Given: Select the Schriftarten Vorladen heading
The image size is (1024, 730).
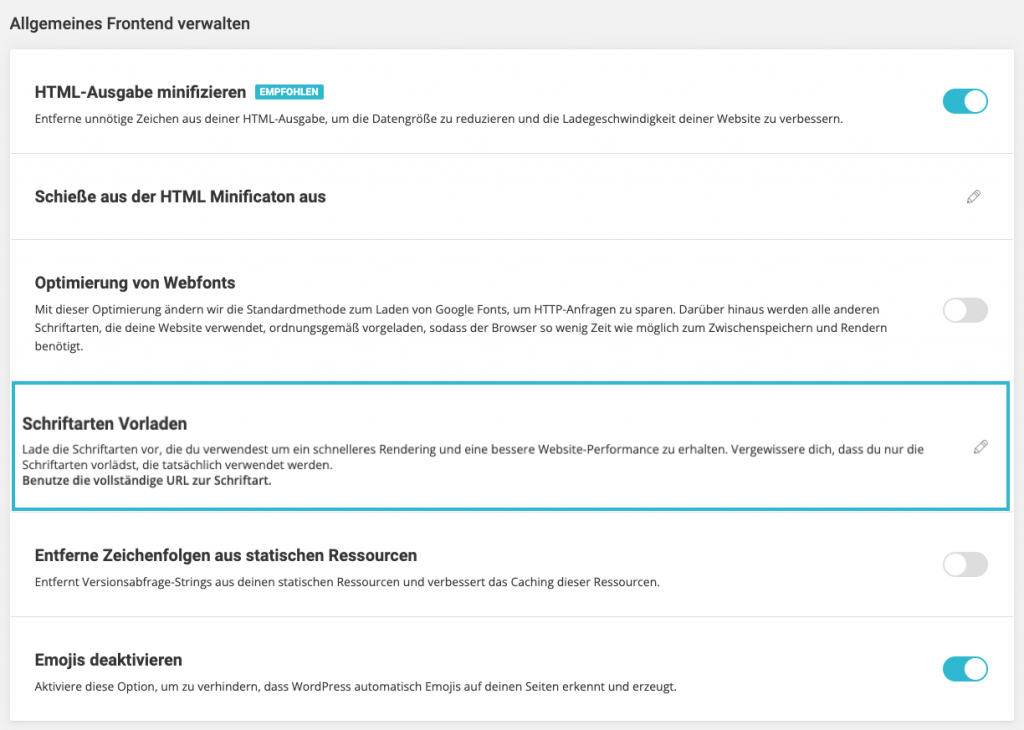Looking at the screenshot, I should click(x=104, y=424).
